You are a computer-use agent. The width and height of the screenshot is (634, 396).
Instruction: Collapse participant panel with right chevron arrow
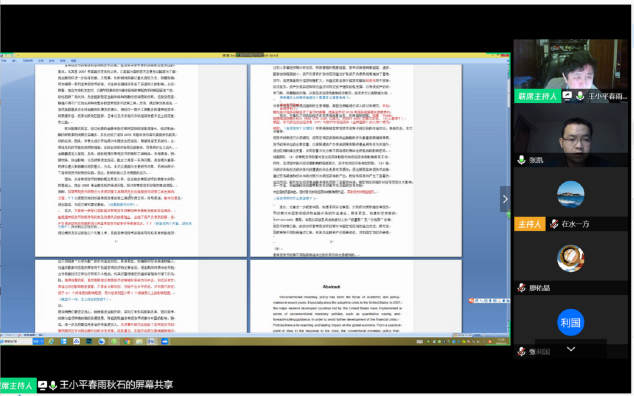tap(505, 199)
